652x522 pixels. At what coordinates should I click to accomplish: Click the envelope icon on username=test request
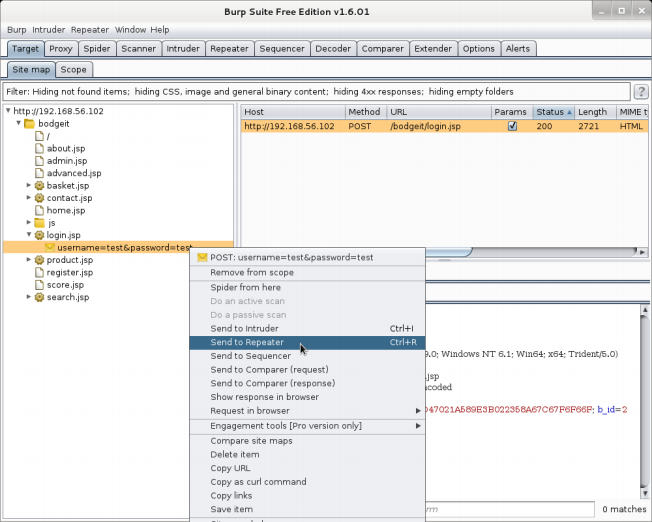[x=49, y=247]
